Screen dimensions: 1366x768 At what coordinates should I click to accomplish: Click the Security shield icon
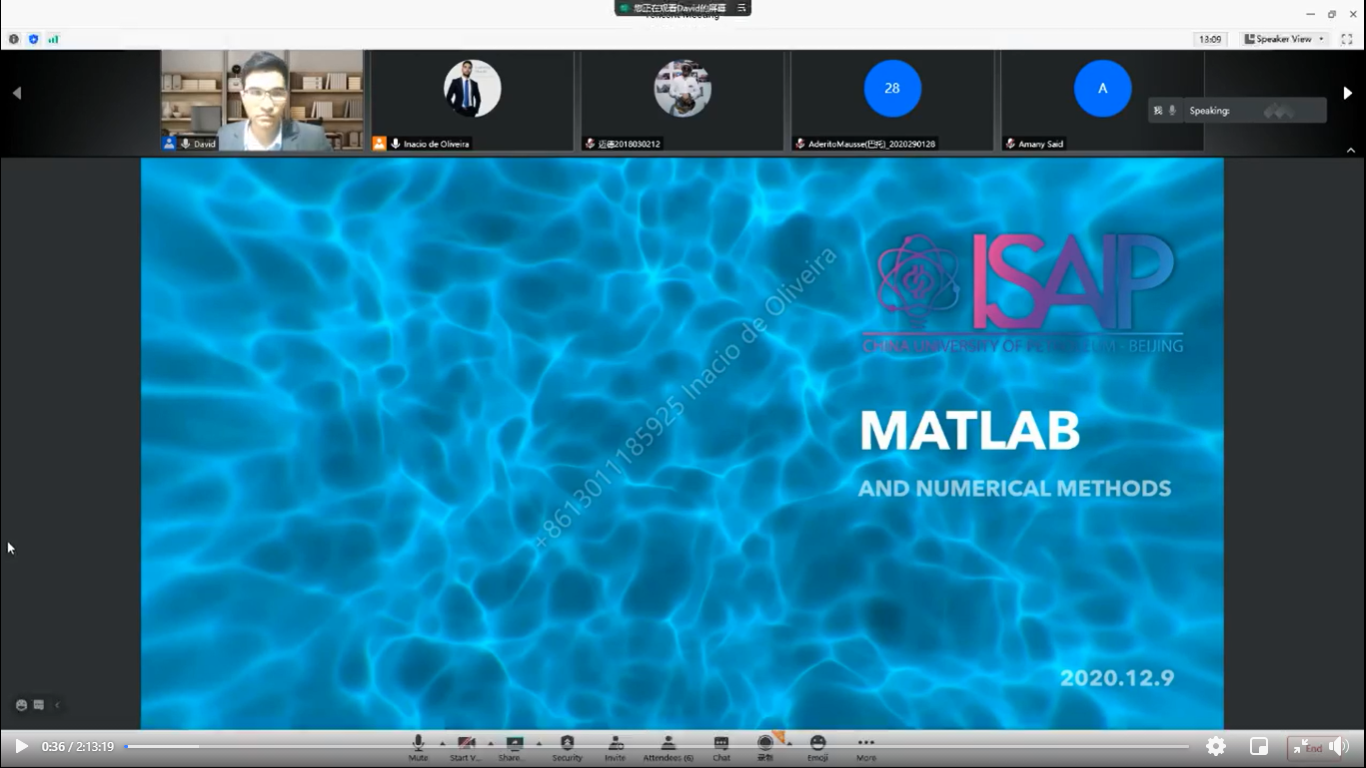567,744
